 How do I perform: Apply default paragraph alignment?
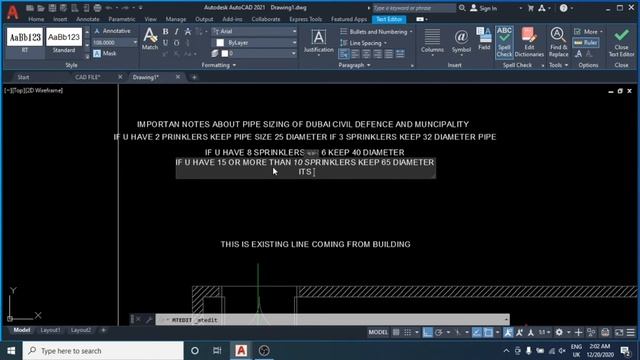pos(344,54)
